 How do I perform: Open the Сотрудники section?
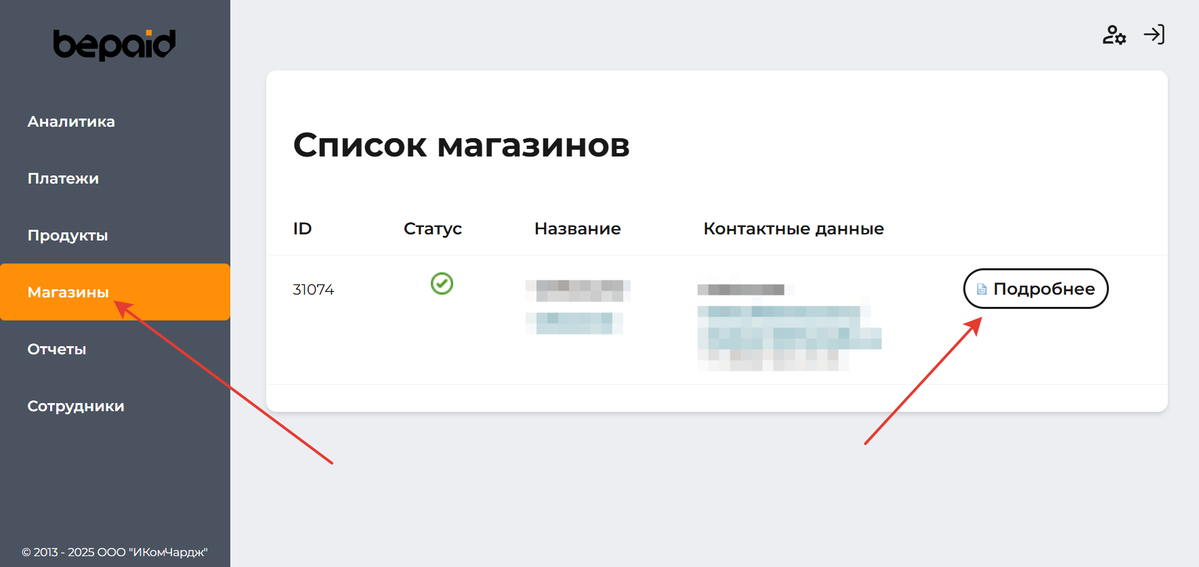coord(76,406)
